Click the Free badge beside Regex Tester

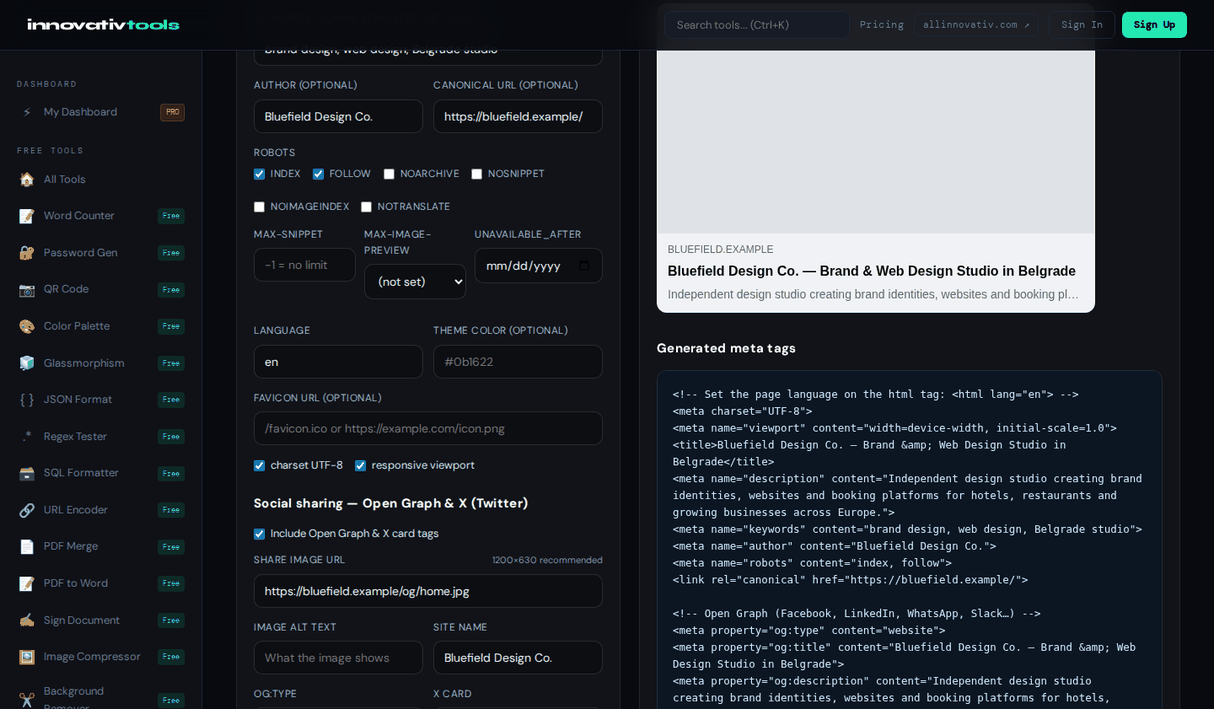click(171, 437)
